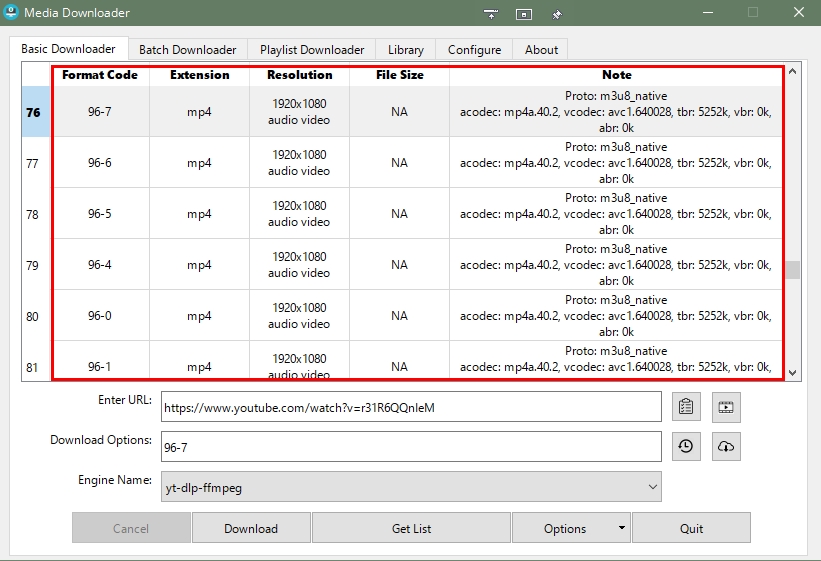Click the cloud download icon button
The width and height of the screenshot is (821, 561).
point(726,447)
